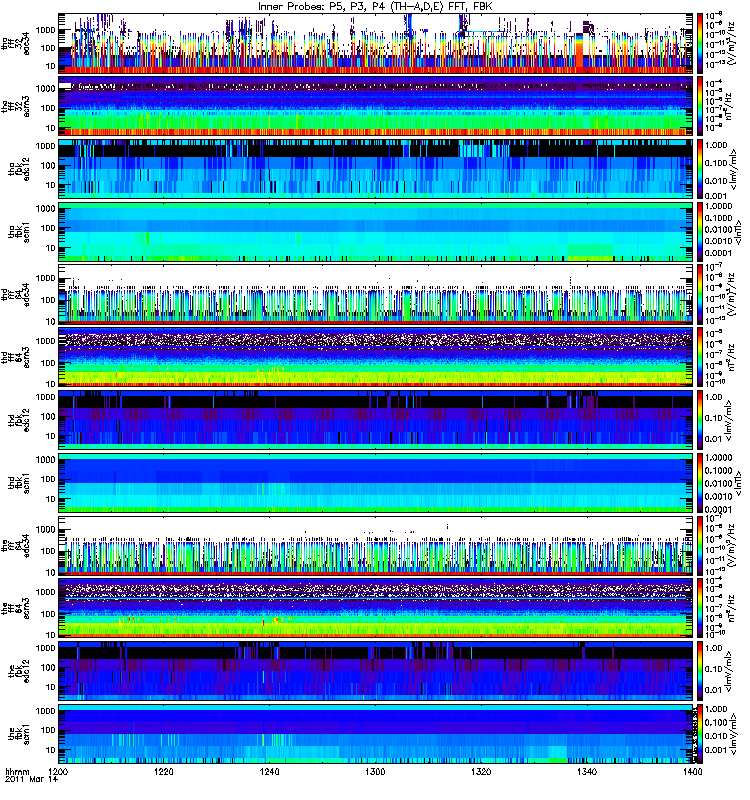
Task: Click '(V/m)²/Hz' unit label of top color bar
Action: pos(732,43)
